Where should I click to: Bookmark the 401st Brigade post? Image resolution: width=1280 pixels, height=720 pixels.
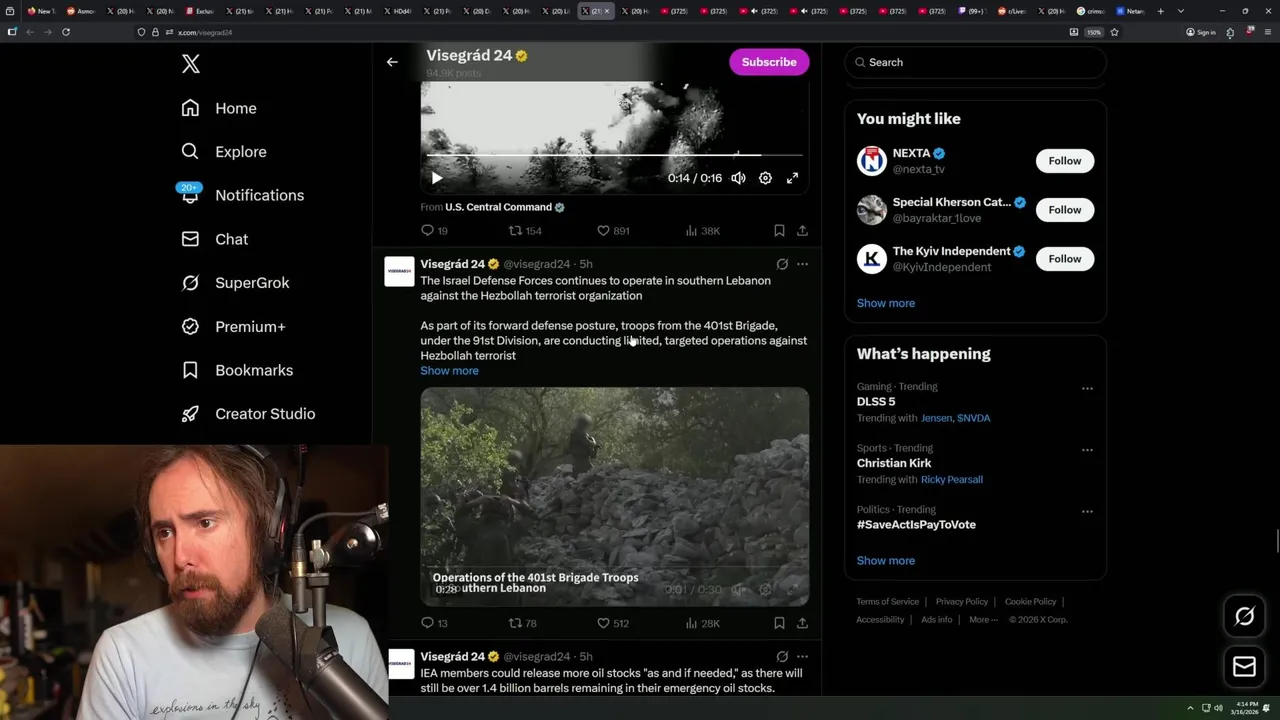click(779, 623)
